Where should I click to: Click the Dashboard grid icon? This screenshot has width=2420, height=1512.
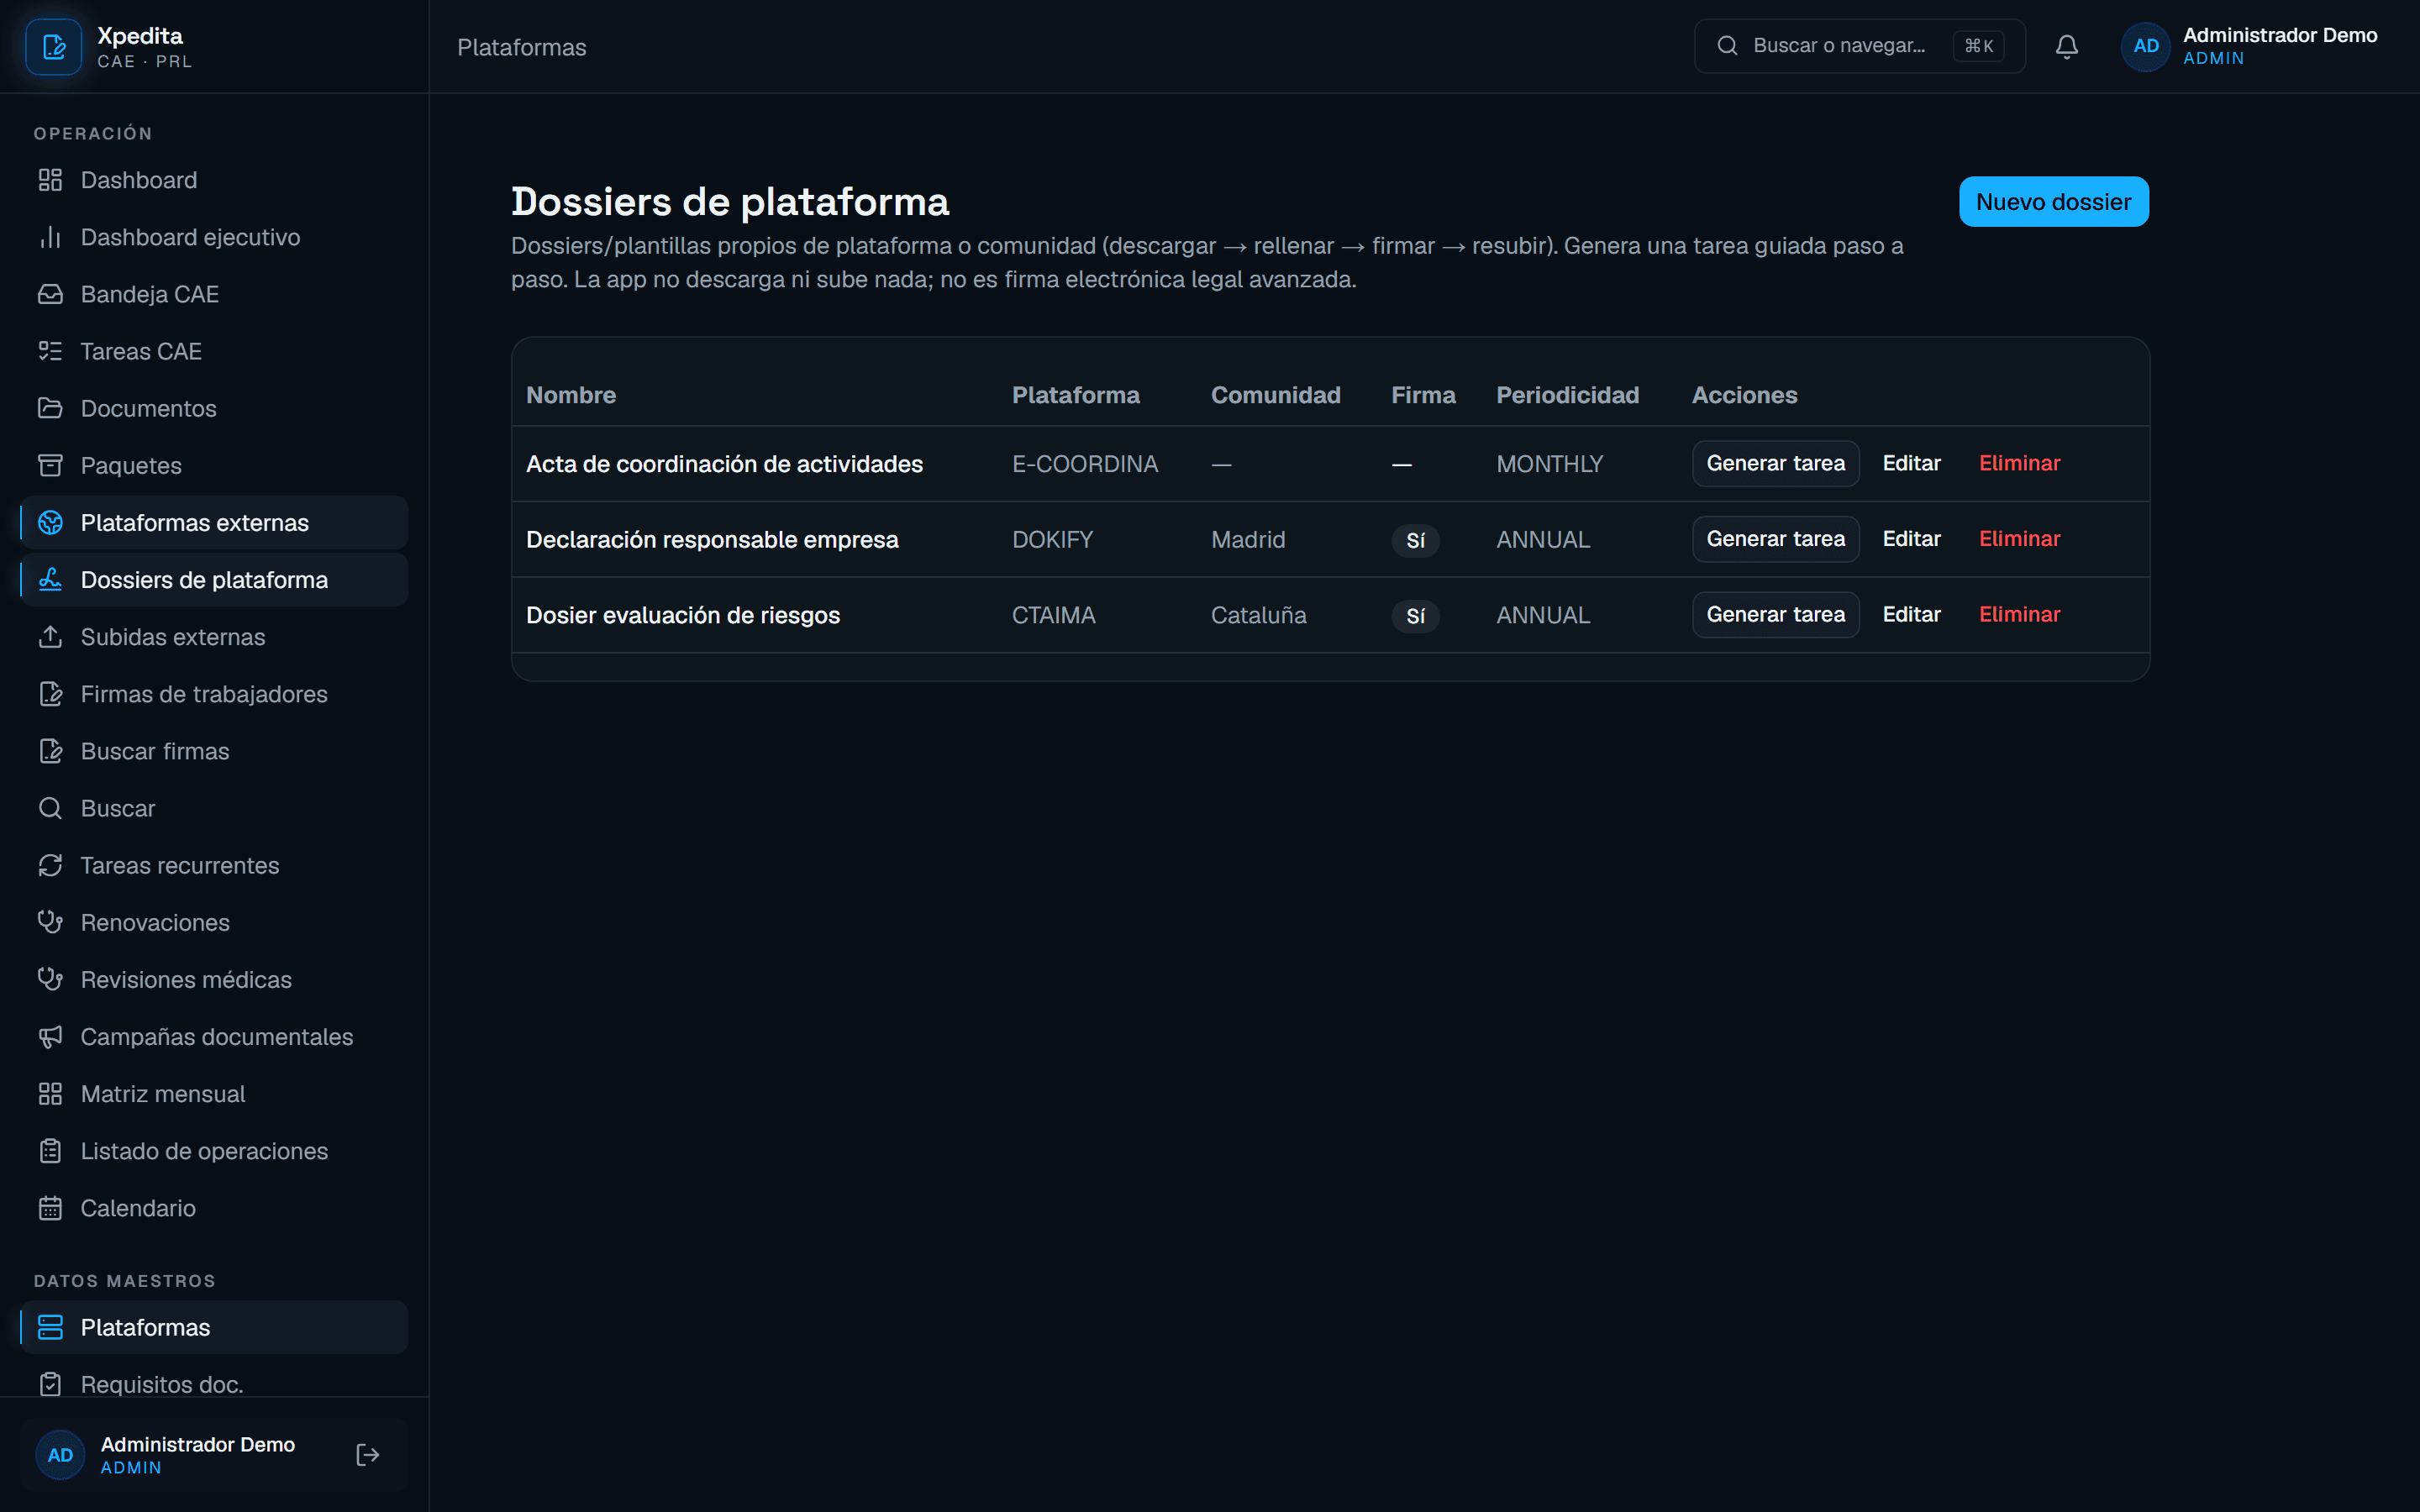50,180
